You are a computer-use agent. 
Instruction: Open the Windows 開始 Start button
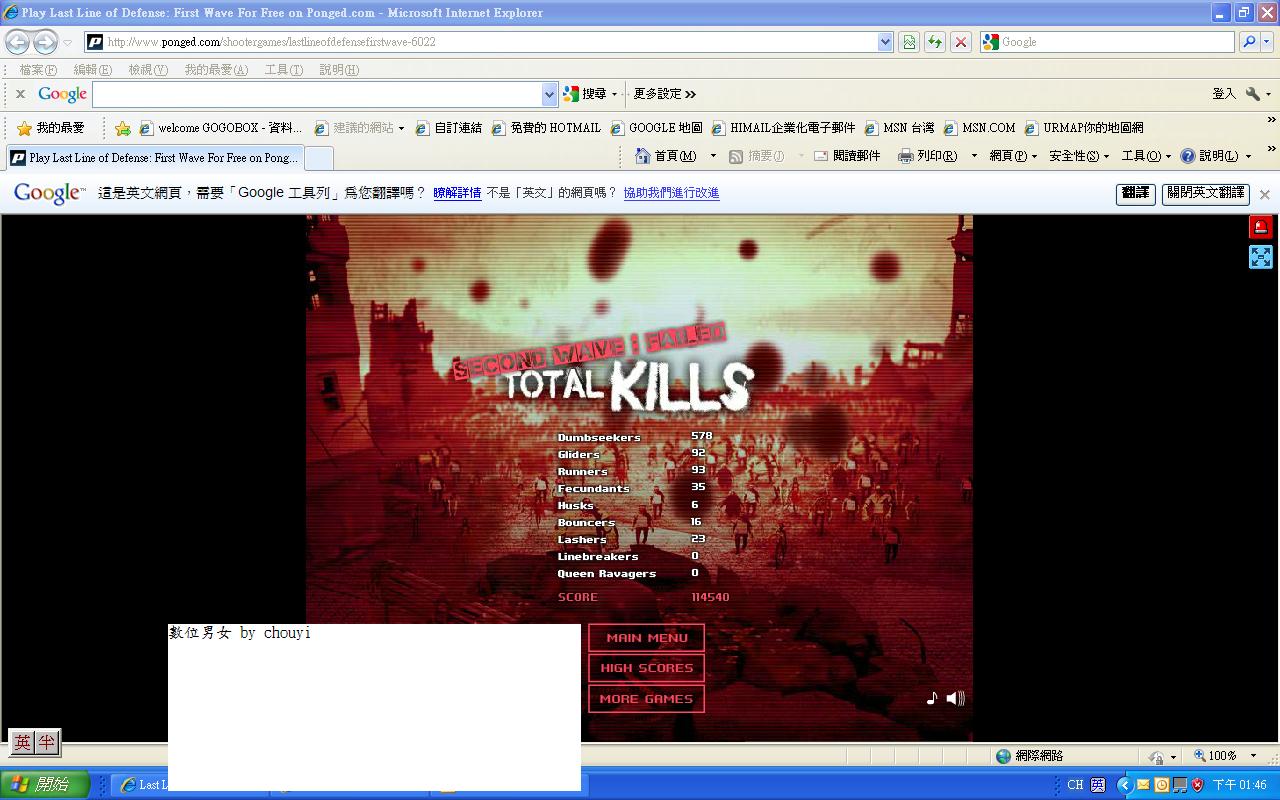[45, 785]
